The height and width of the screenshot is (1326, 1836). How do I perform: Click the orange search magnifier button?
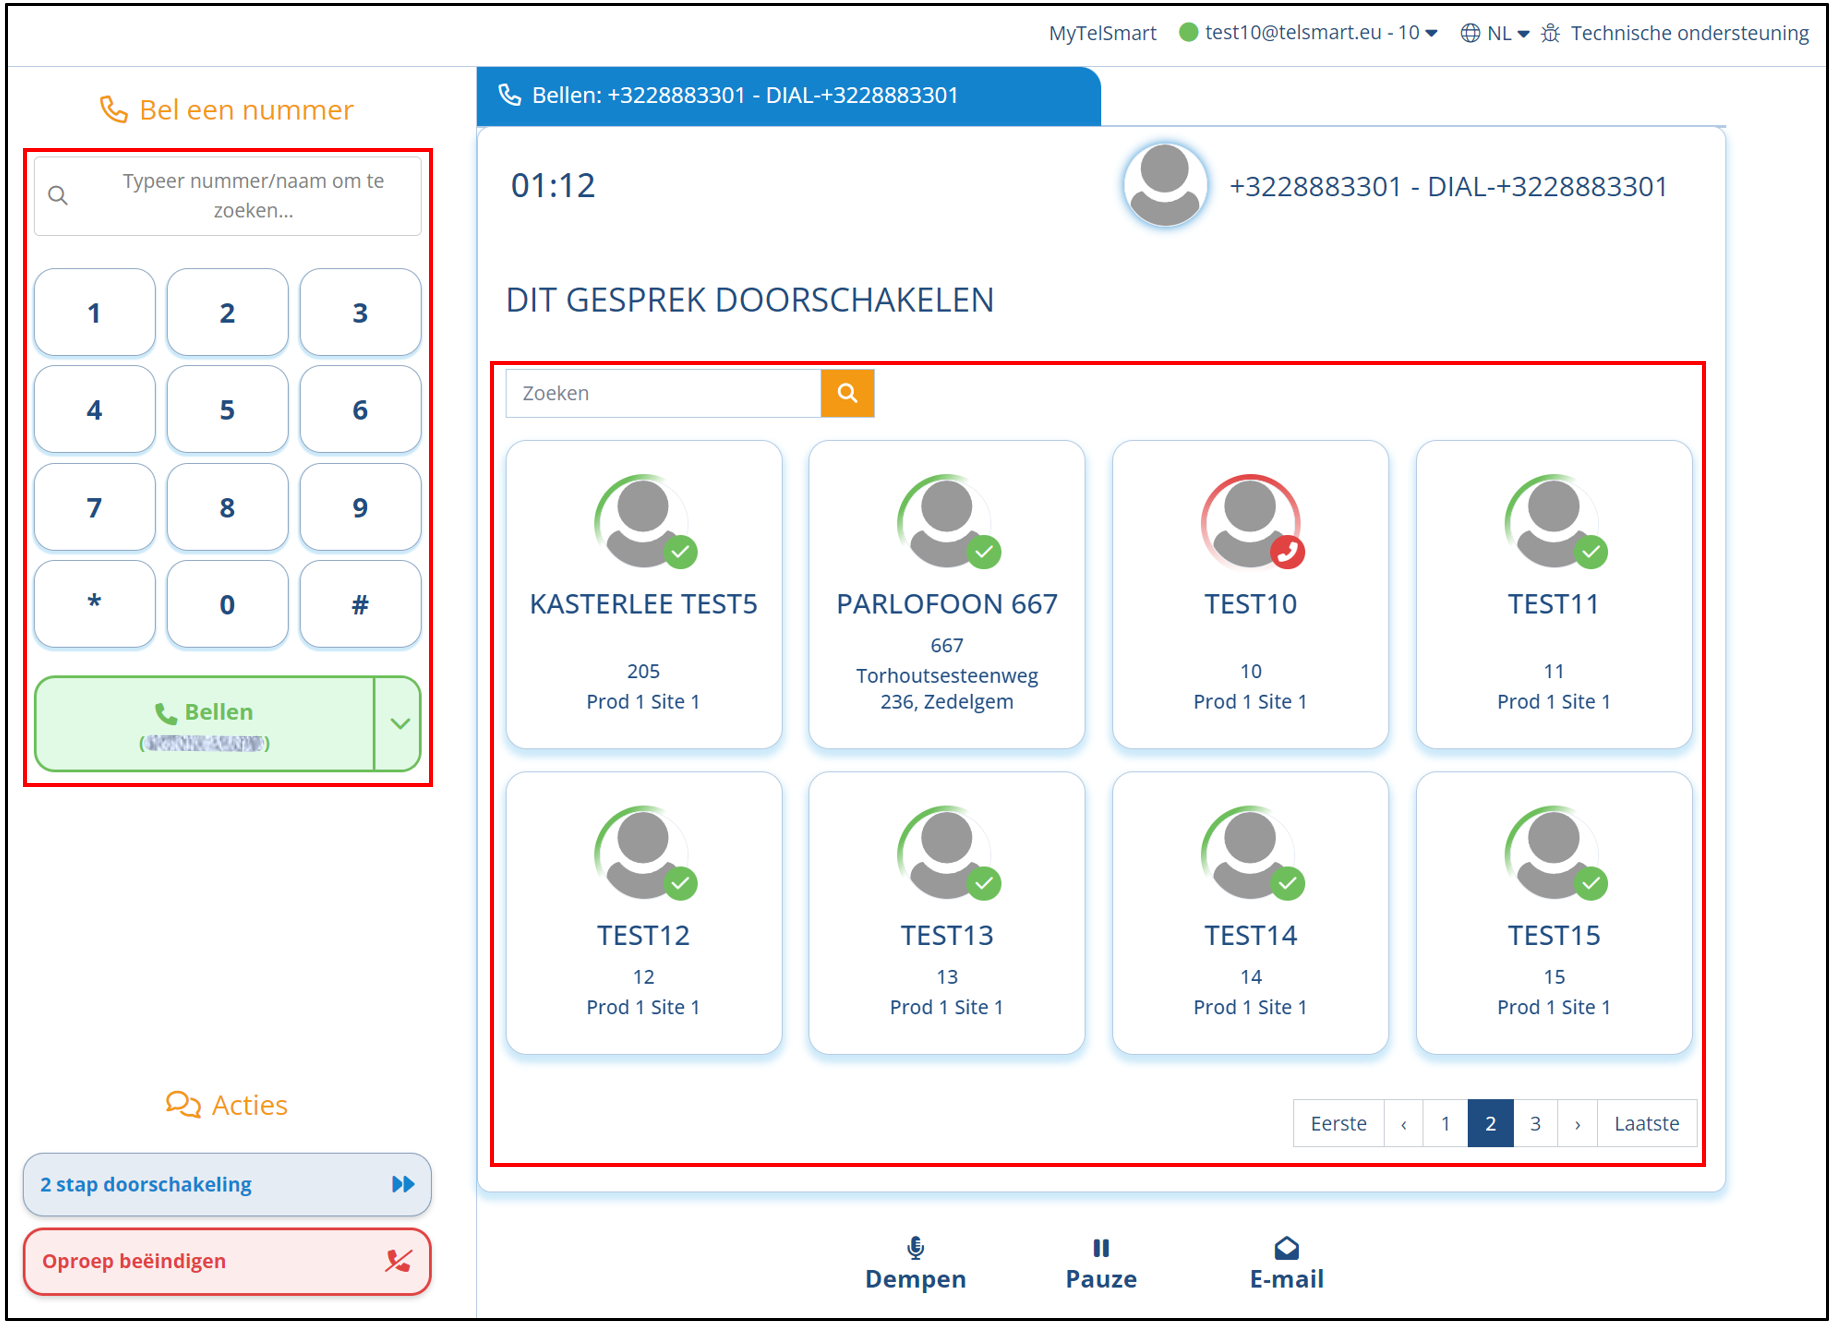(847, 393)
